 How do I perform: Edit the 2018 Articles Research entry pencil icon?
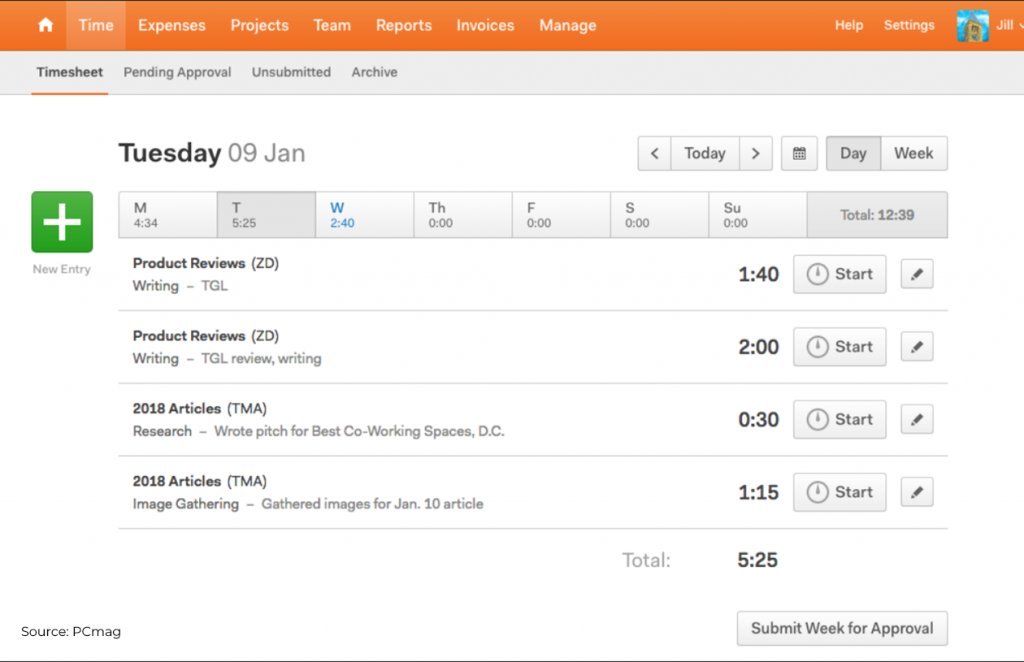pyautogui.click(x=916, y=419)
